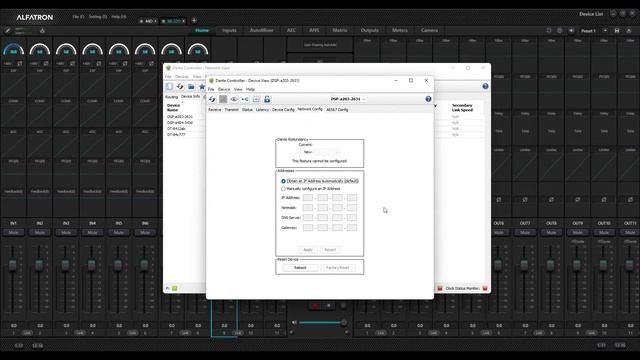Image resolution: width=640 pixels, height=360 pixels.
Task: Open the Camera tab in Alfatron
Action: (429, 30)
